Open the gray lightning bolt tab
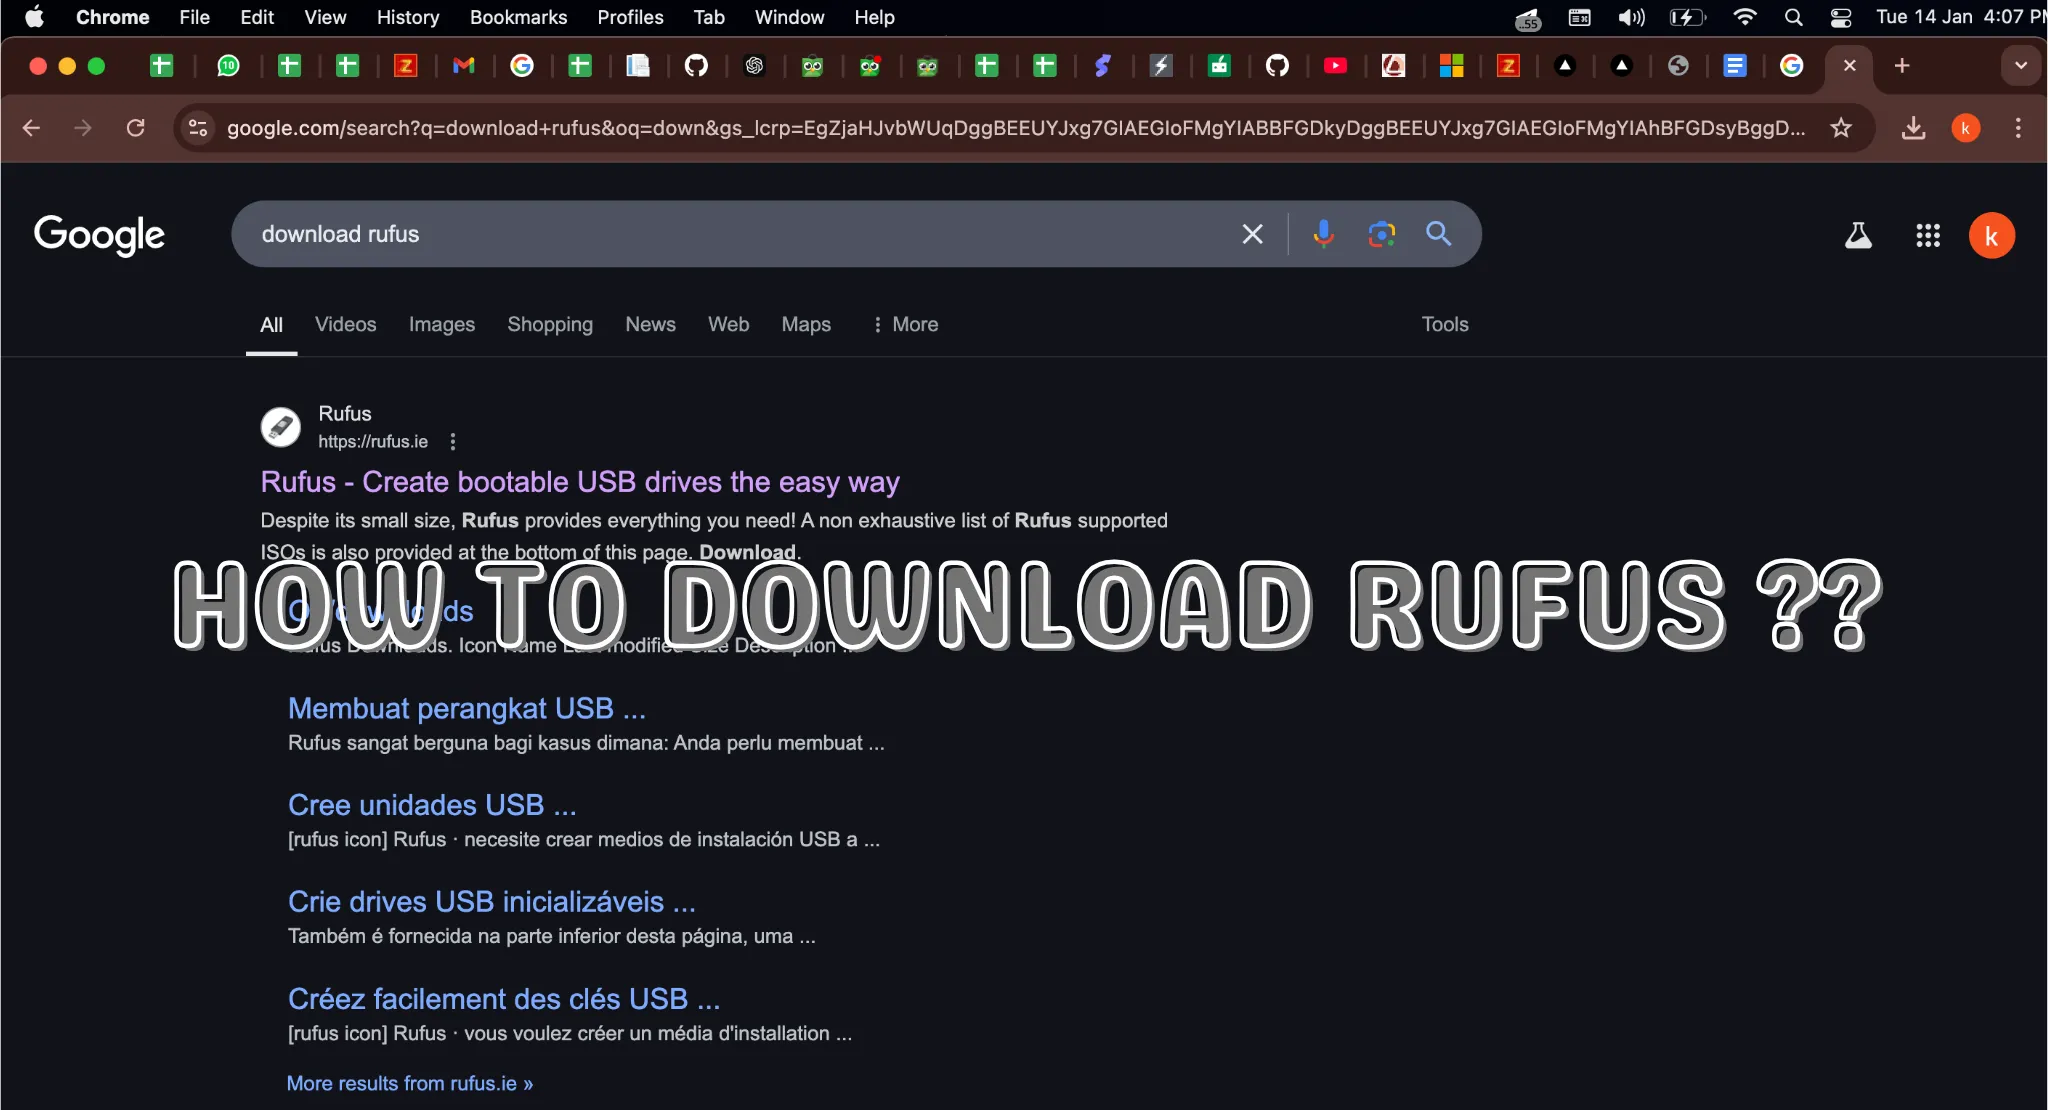This screenshot has height=1110, width=2048. click(1161, 66)
